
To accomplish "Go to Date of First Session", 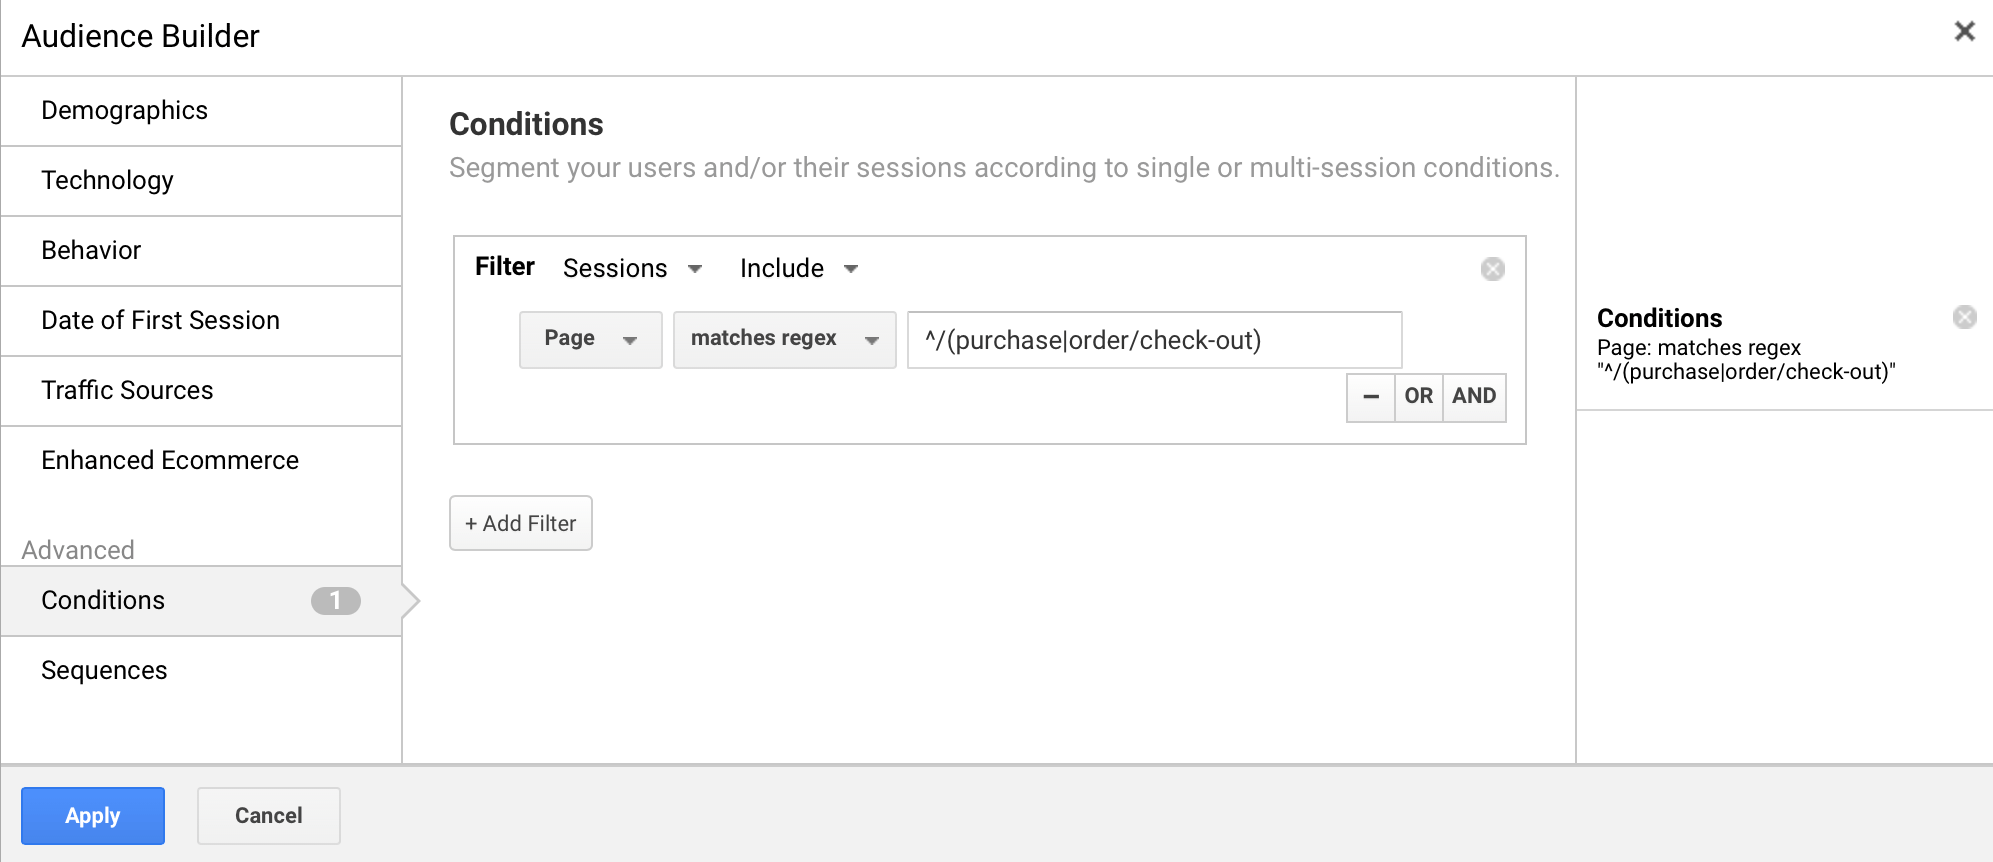I will pos(201,321).
